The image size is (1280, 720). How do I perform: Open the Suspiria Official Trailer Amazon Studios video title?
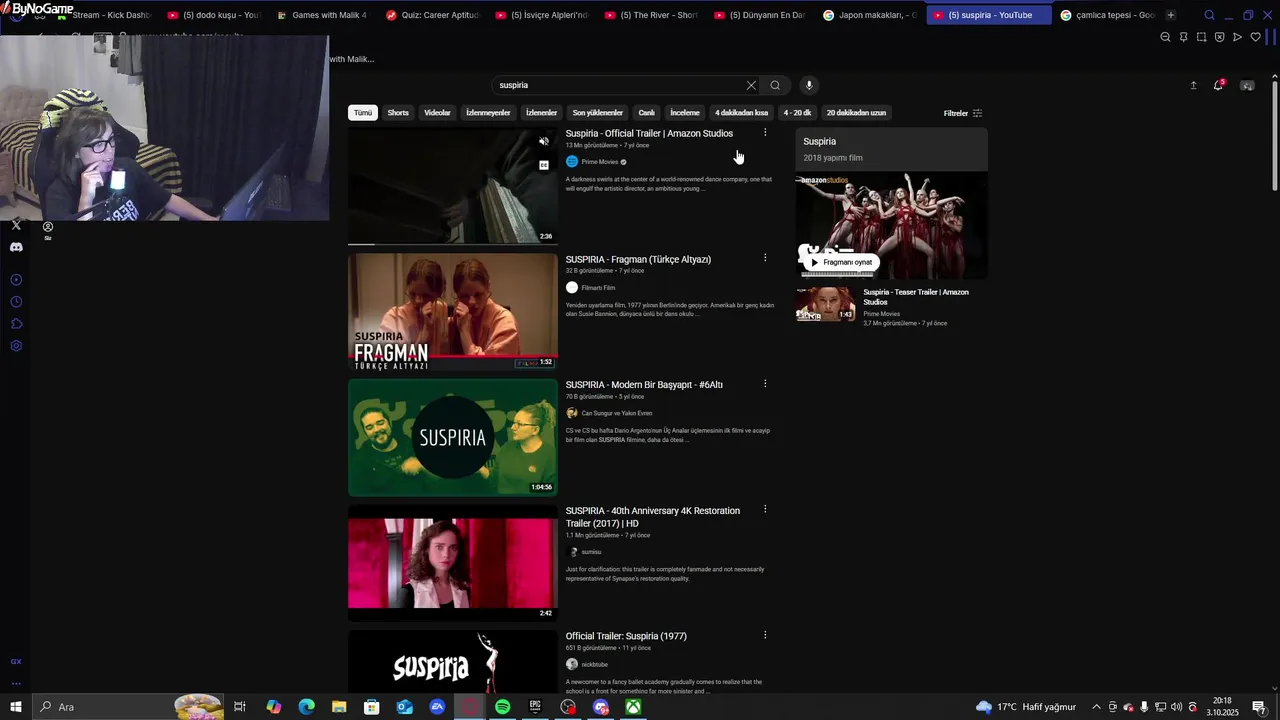[649, 133]
